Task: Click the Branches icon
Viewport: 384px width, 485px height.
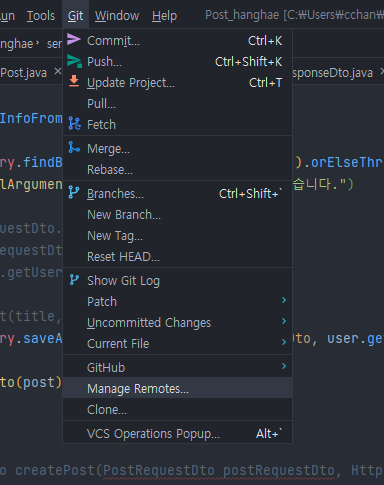Action: click(74, 192)
